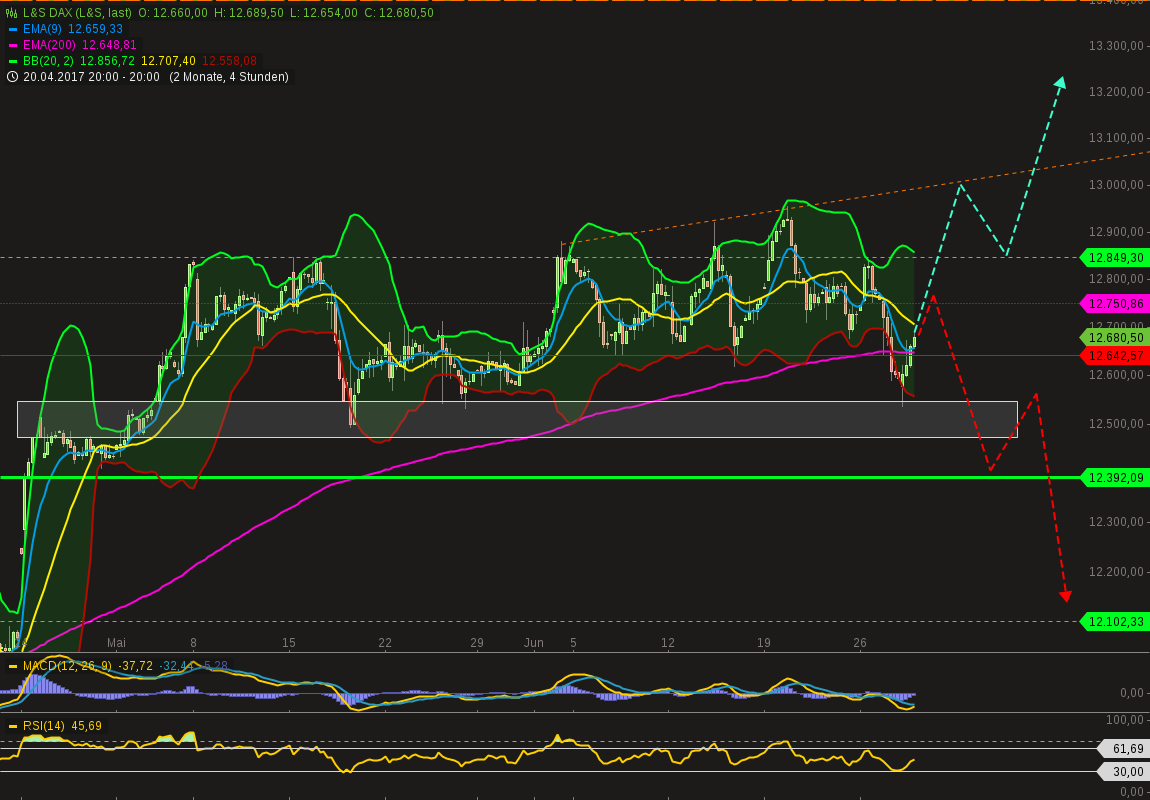
Task: Click the lower Bollinger value 12.558,08
Action: click(229, 61)
